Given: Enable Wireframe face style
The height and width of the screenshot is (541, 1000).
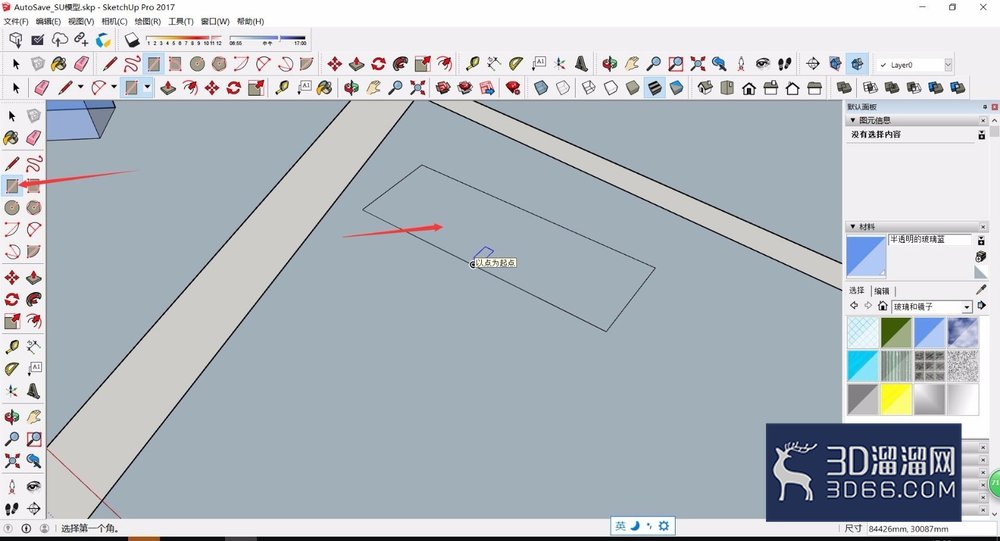Looking at the screenshot, I should click(589, 87).
